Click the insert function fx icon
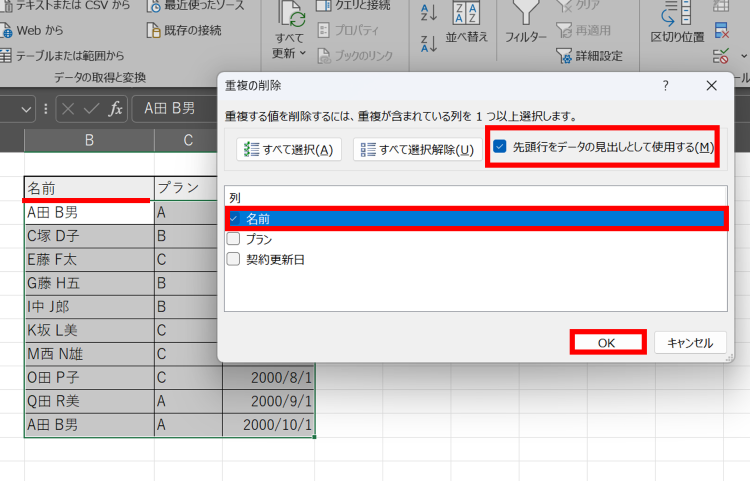Image resolution: width=750 pixels, height=481 pixels. [x=116, y=108]
